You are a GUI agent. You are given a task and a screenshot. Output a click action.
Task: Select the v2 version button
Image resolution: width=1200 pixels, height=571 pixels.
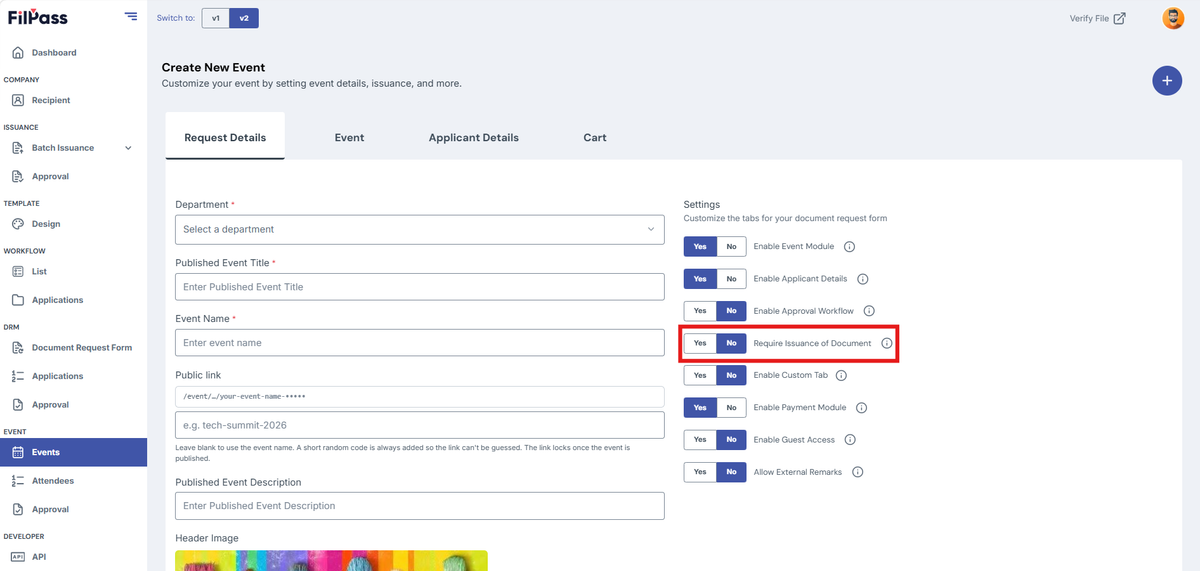pyautogui.click(x=244, y=18)
